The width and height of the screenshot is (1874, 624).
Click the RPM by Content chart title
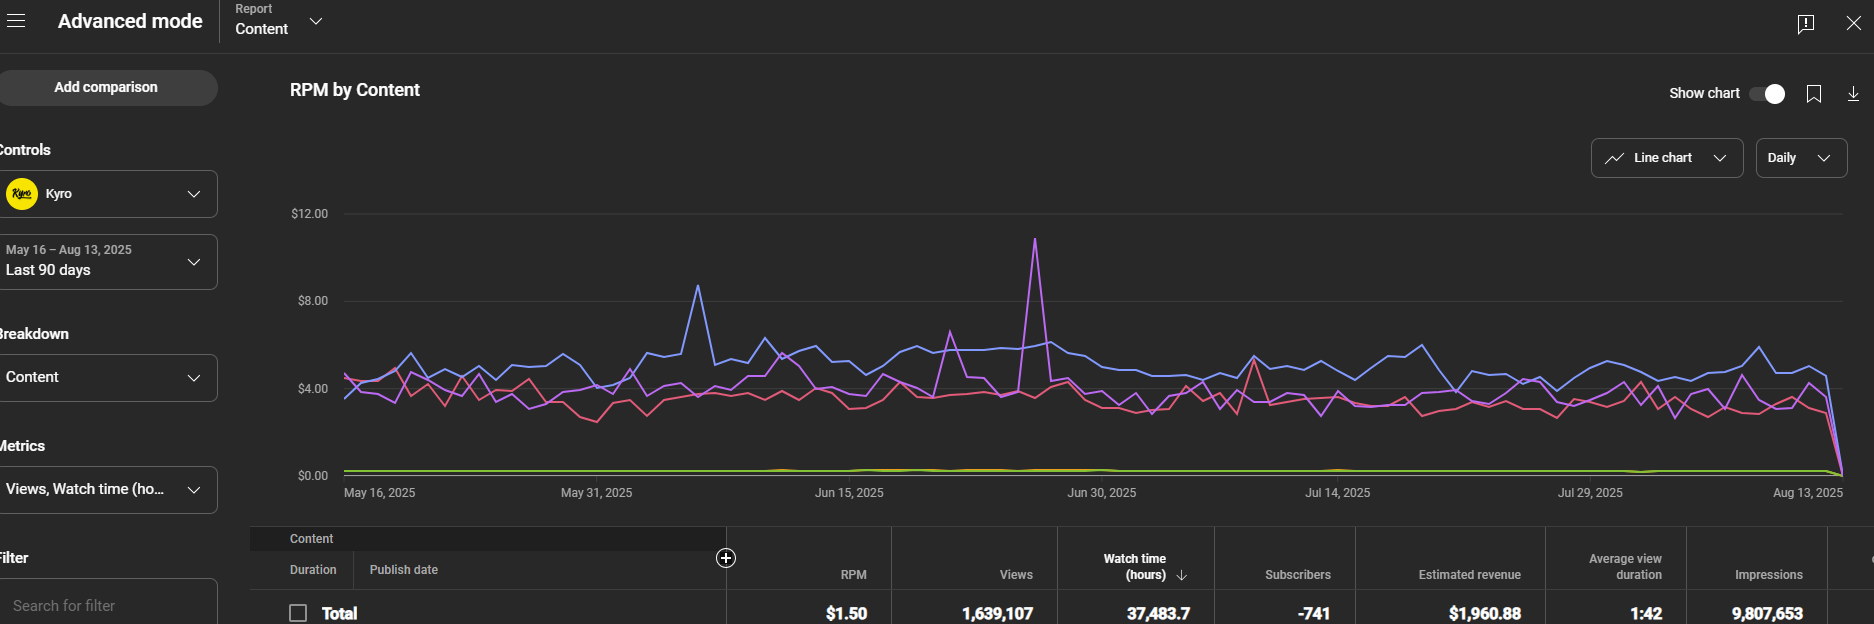tap(355, 90)
